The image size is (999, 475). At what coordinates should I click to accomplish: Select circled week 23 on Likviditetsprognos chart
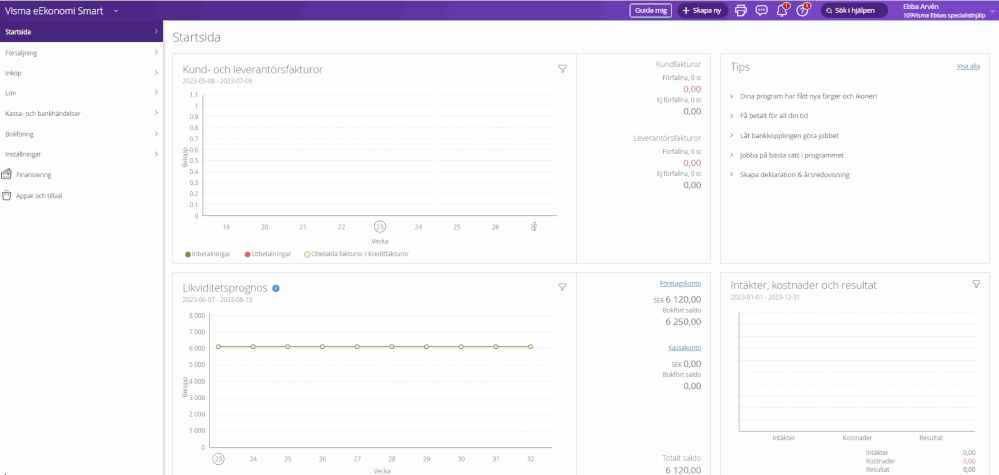[219, 458]
